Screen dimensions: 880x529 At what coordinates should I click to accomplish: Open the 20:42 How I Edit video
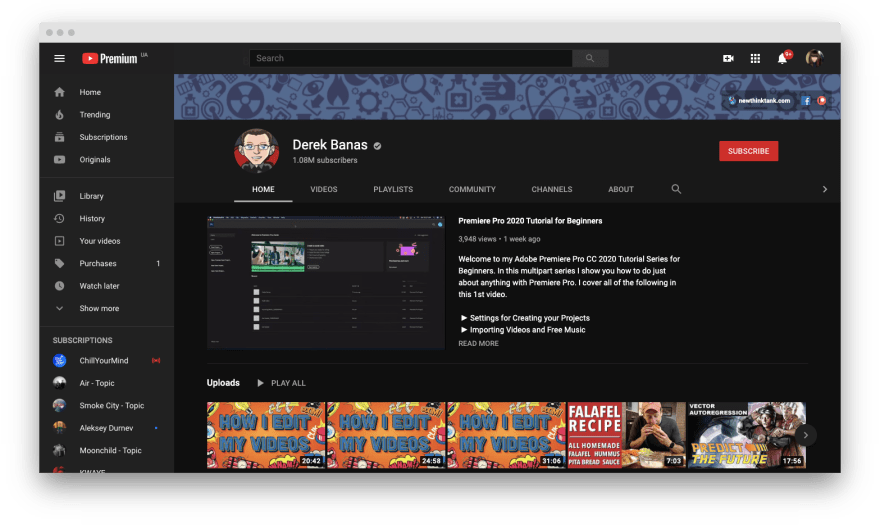(266, 435)
